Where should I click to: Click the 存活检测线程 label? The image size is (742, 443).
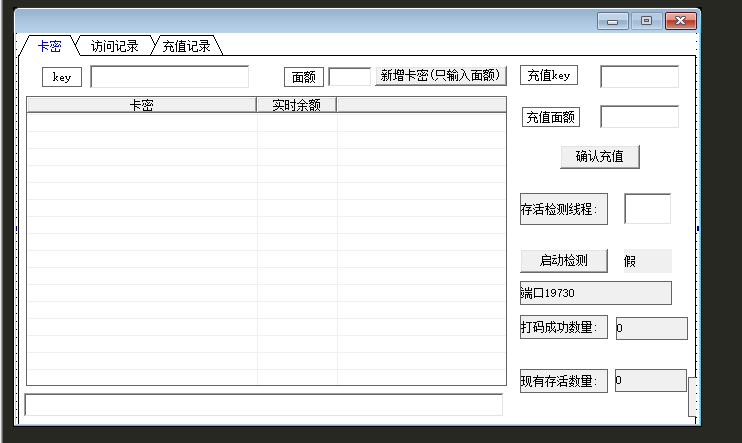[x=564, y=209]
